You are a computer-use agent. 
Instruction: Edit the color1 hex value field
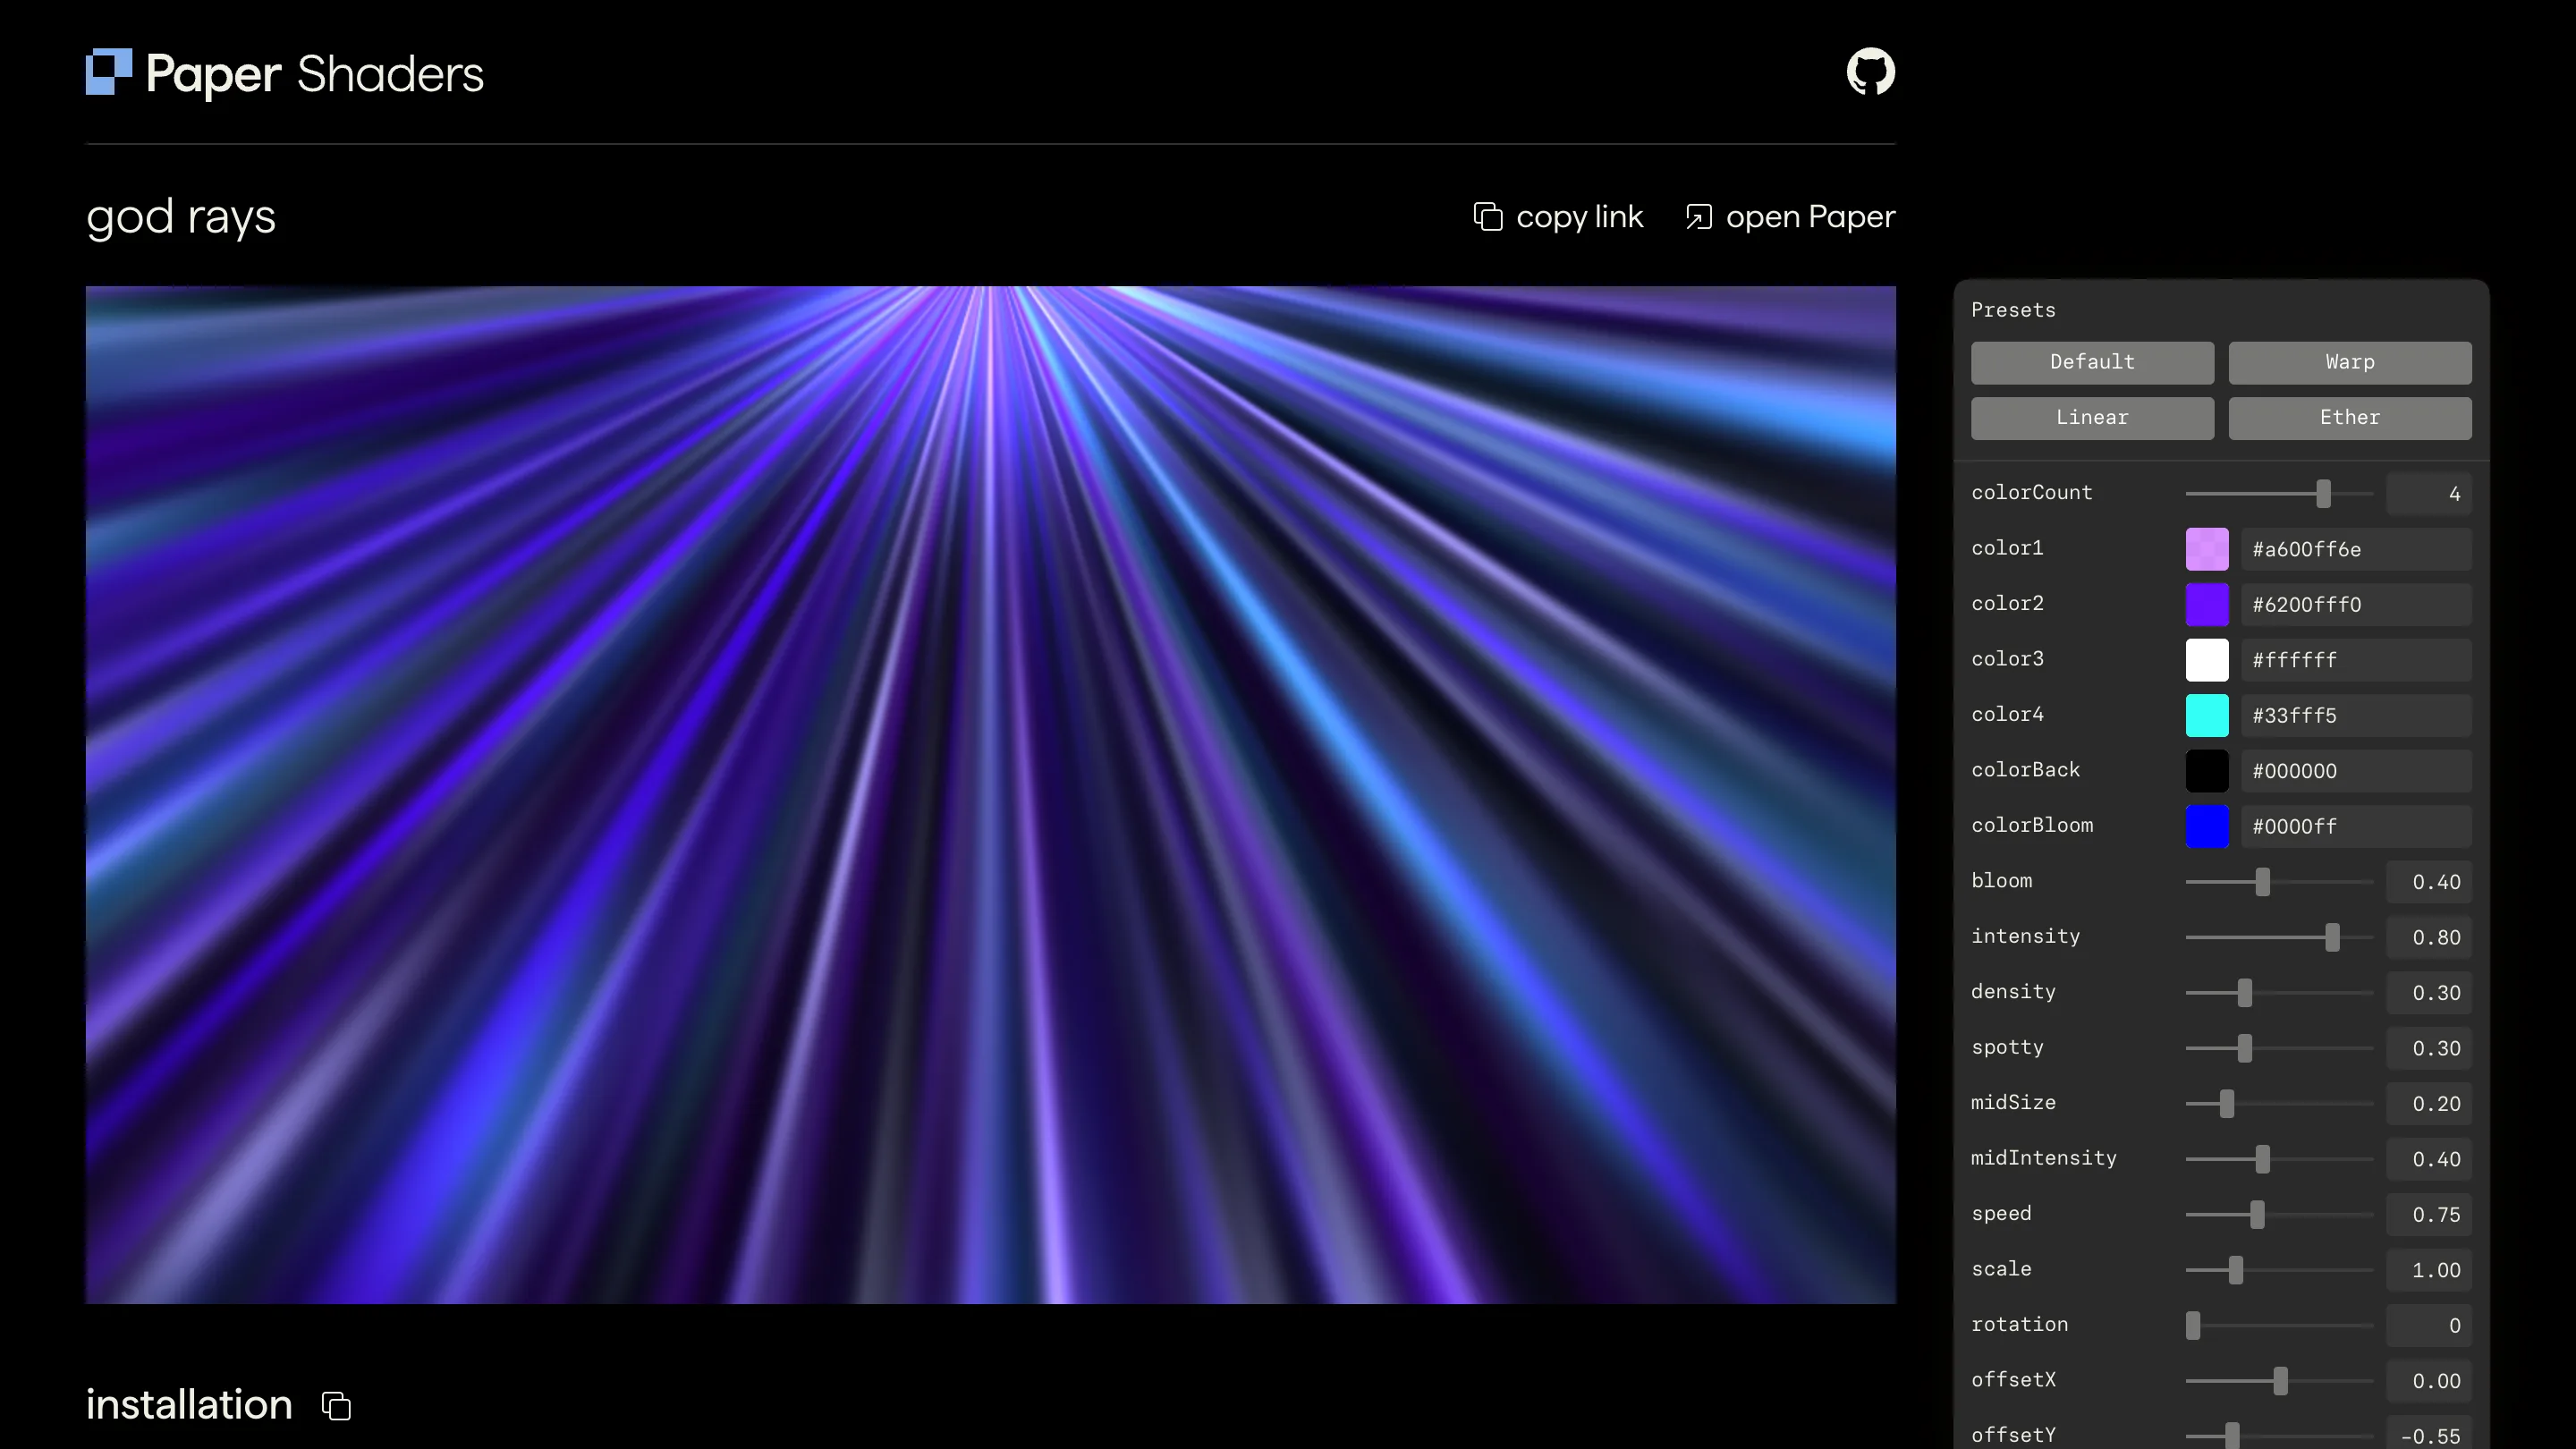pyautogui.click(x=2356, y=549)
